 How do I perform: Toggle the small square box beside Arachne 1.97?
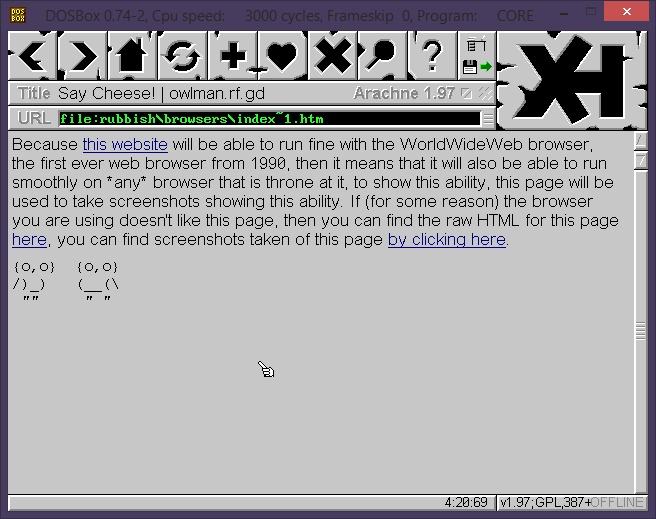click(466, 93)
